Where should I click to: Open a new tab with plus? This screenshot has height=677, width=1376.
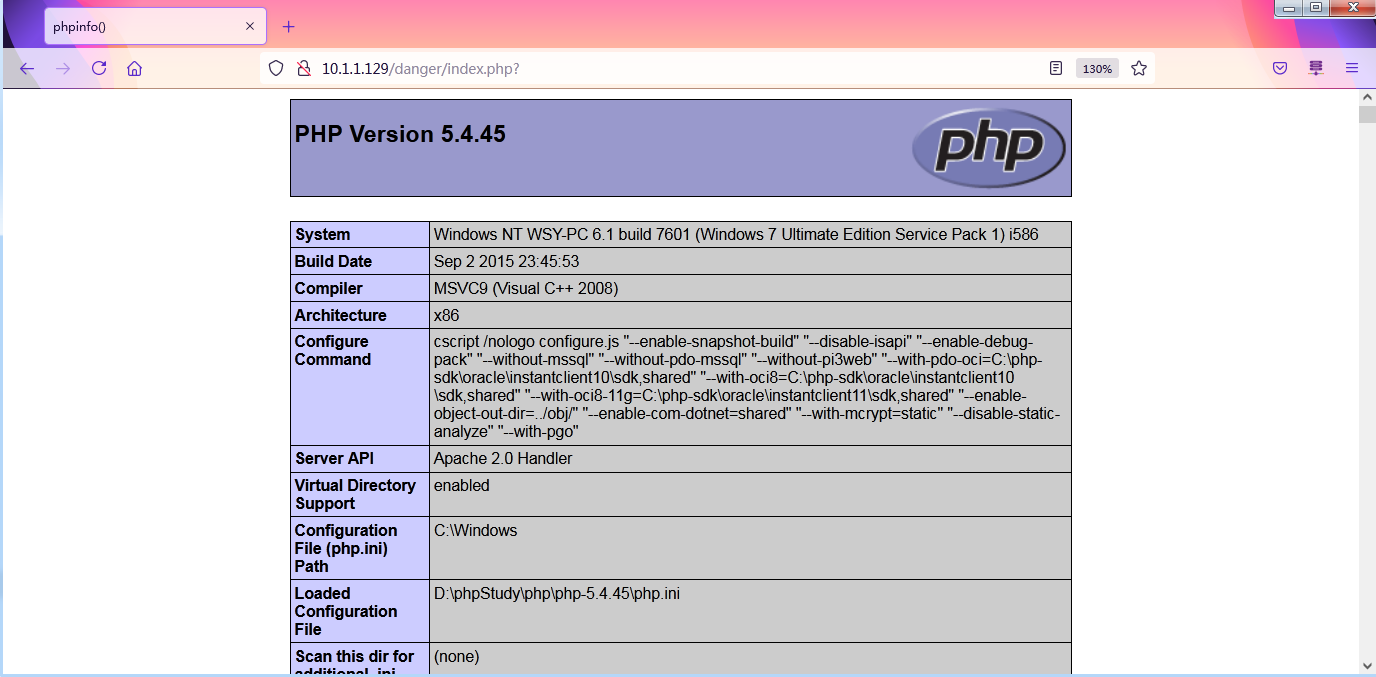tap(289, 27)
